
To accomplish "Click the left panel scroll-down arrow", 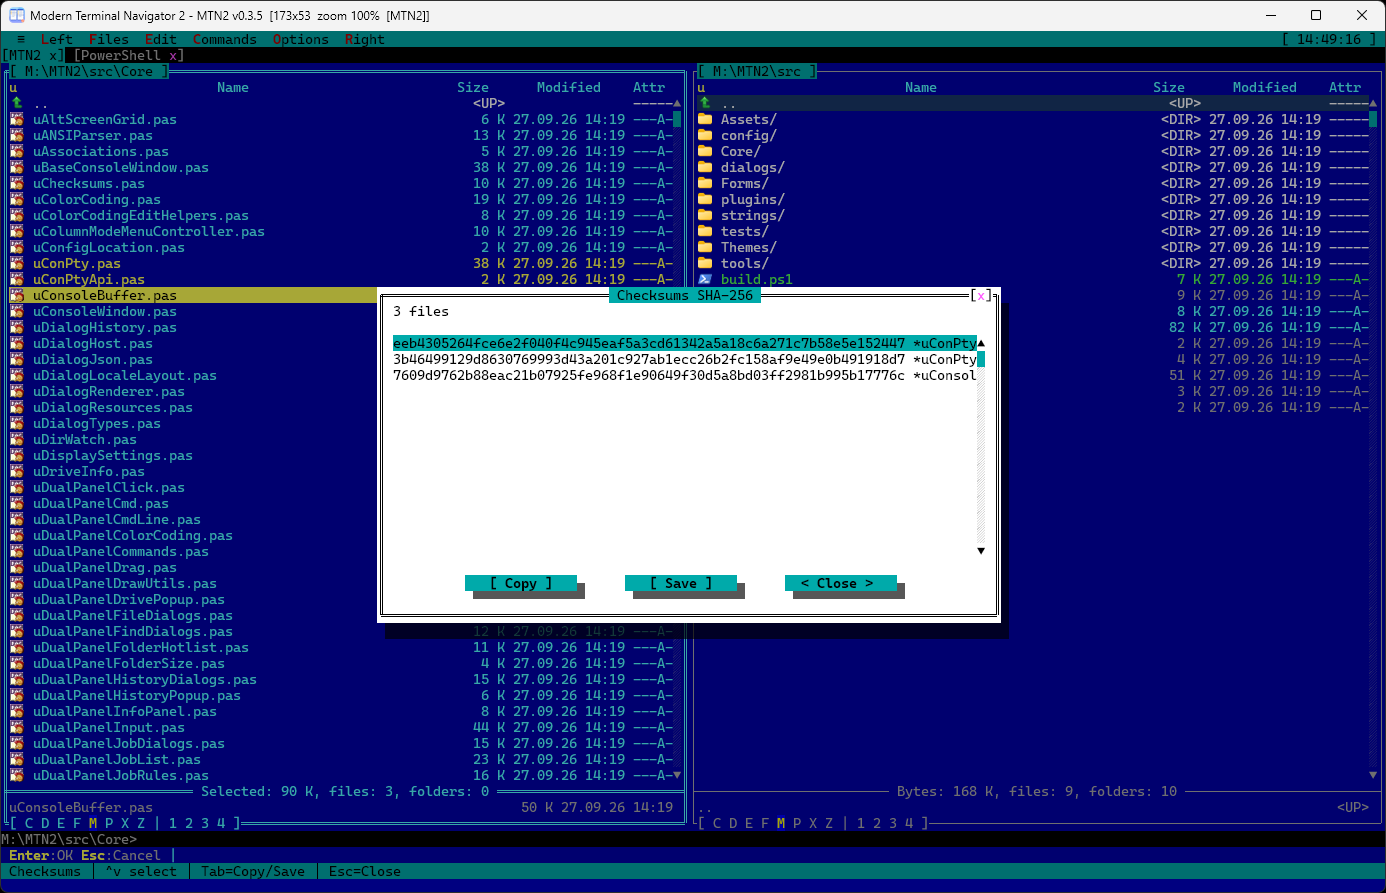I will (677, 775).
